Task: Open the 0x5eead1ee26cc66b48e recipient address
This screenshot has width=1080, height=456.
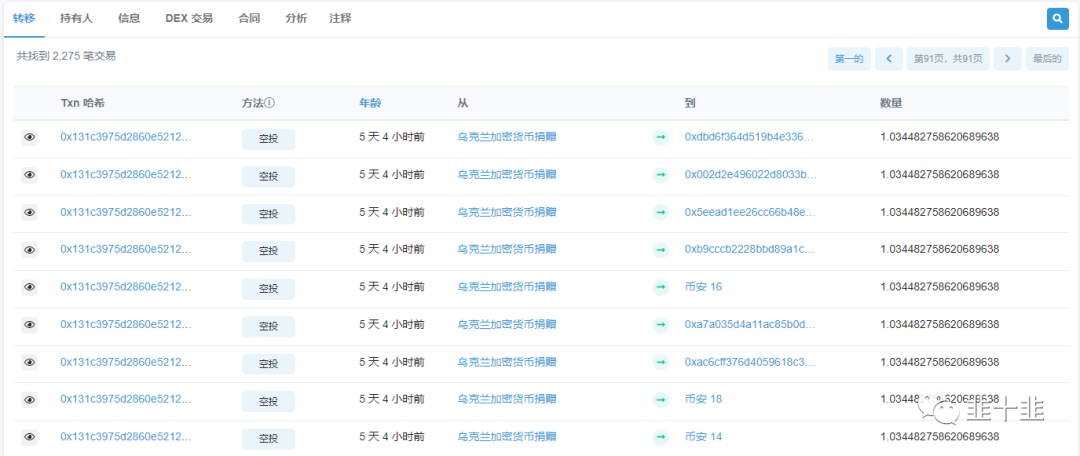Action: click(750, 213)
